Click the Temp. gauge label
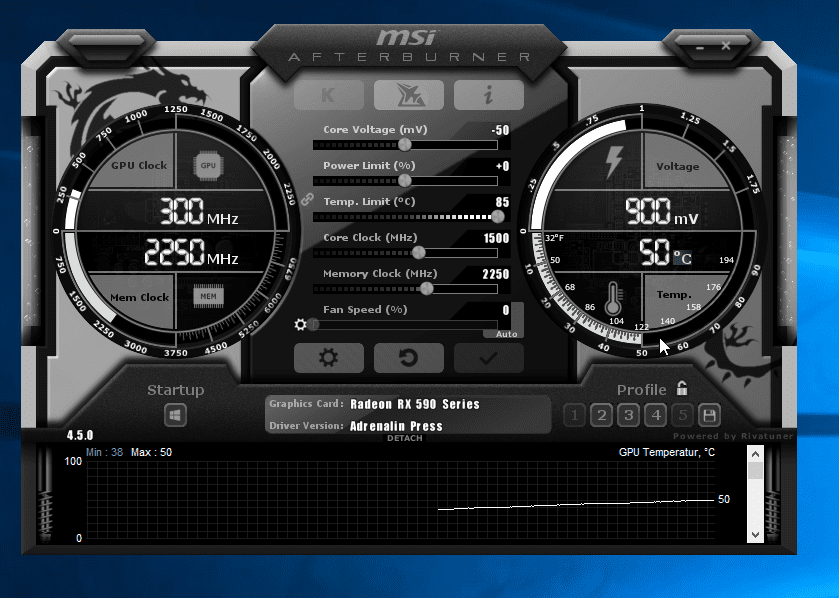 [674, 295]
